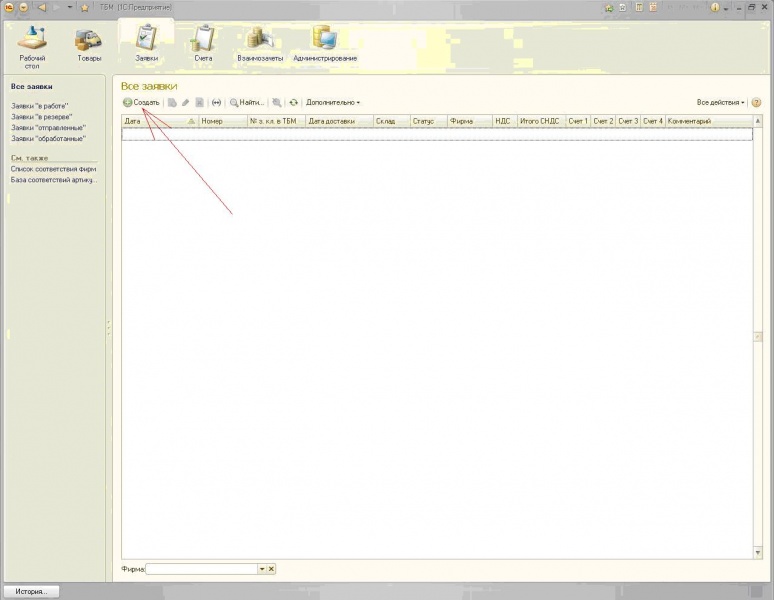Click the mark-for-deletion toolbar icon

click(199, 103)
